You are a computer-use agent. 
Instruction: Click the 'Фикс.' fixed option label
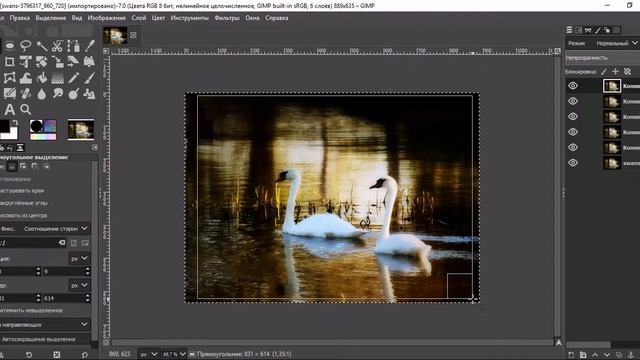tap(8, 229)
